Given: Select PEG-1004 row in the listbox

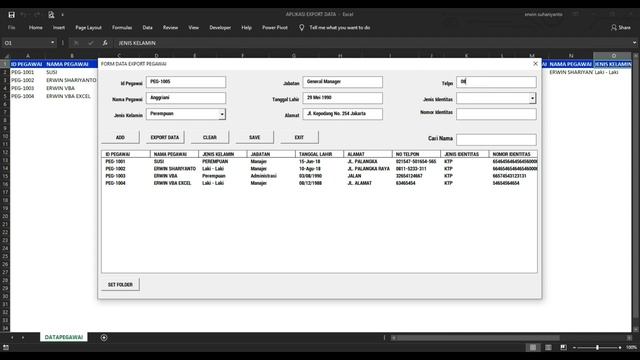Looking at the screenshot, I should click(319, 183).
